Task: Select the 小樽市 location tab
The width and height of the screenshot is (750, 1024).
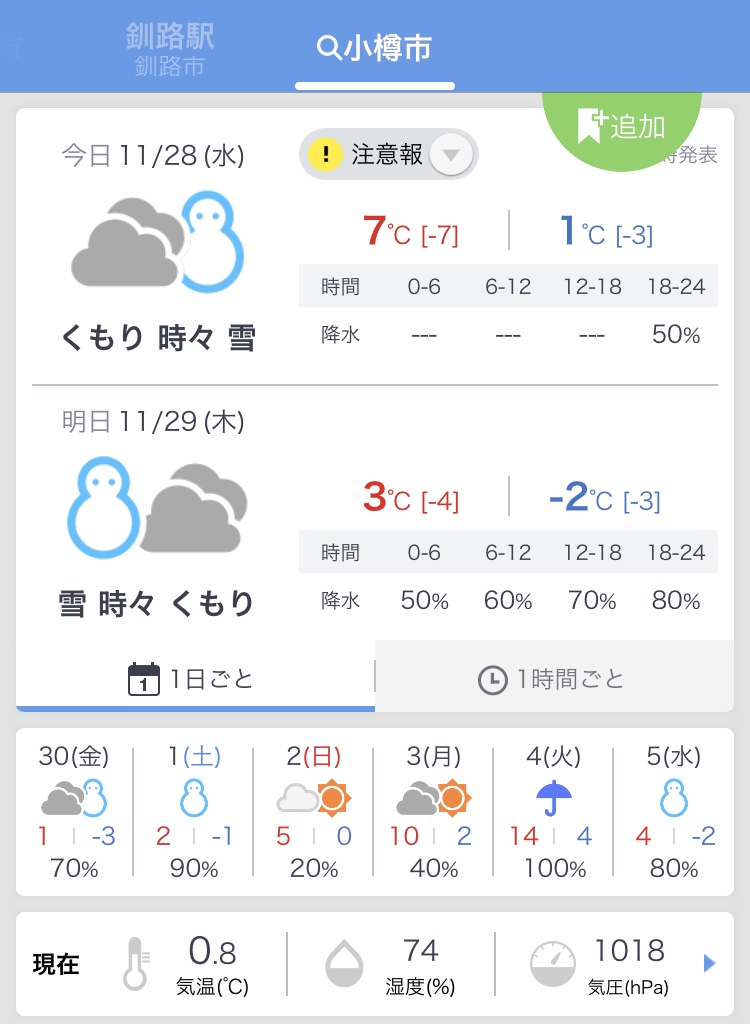Action: click(375, 48)
